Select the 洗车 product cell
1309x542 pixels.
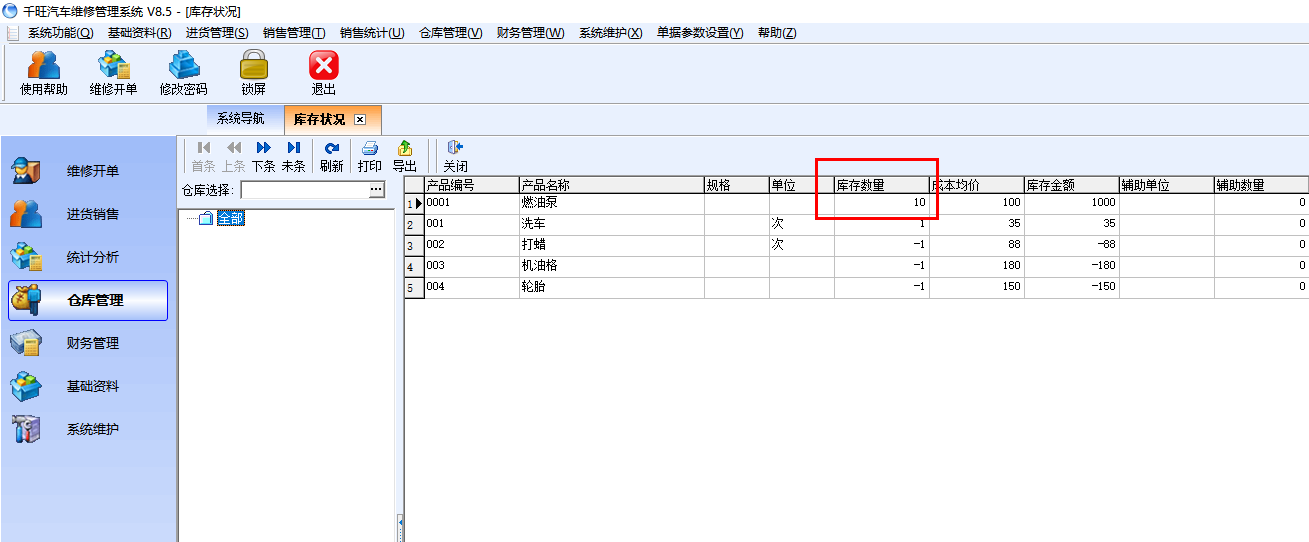tap(612, 224)
